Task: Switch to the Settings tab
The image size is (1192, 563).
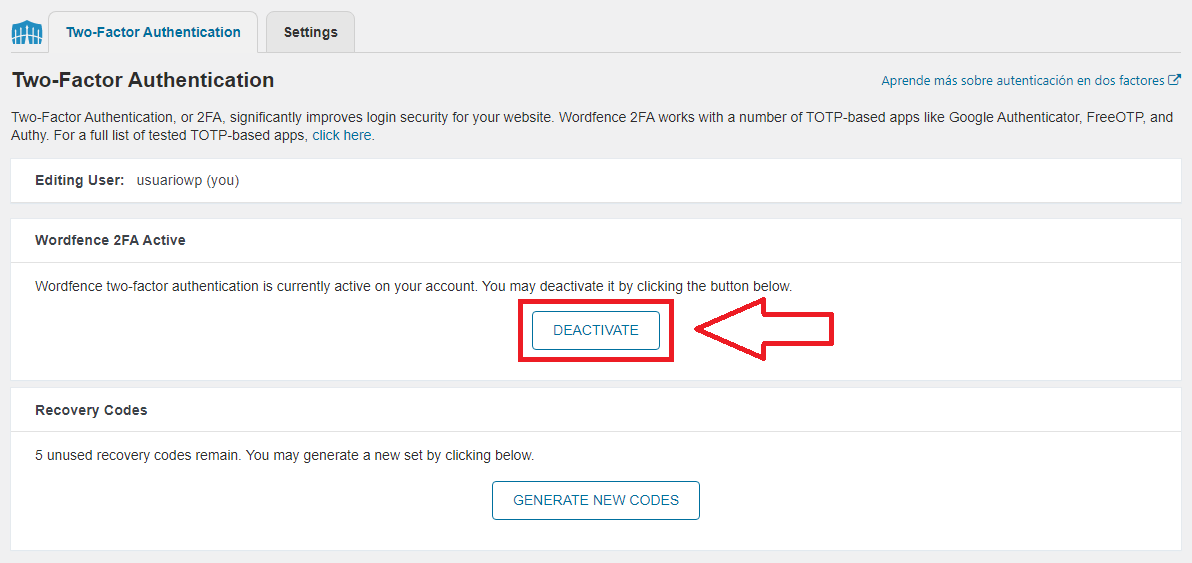Action: [x=310, y=32]
